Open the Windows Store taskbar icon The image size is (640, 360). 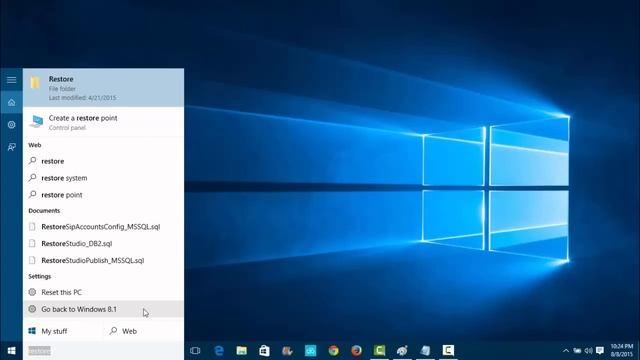[x=264, y=351]
